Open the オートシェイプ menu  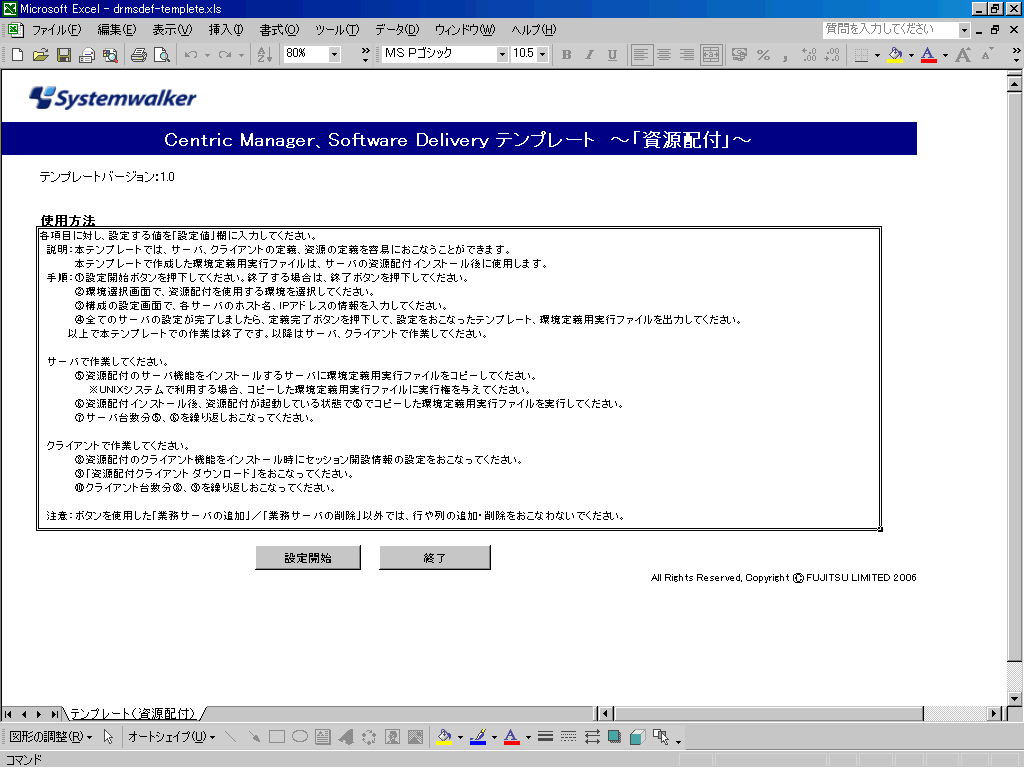tap(172, 737)
